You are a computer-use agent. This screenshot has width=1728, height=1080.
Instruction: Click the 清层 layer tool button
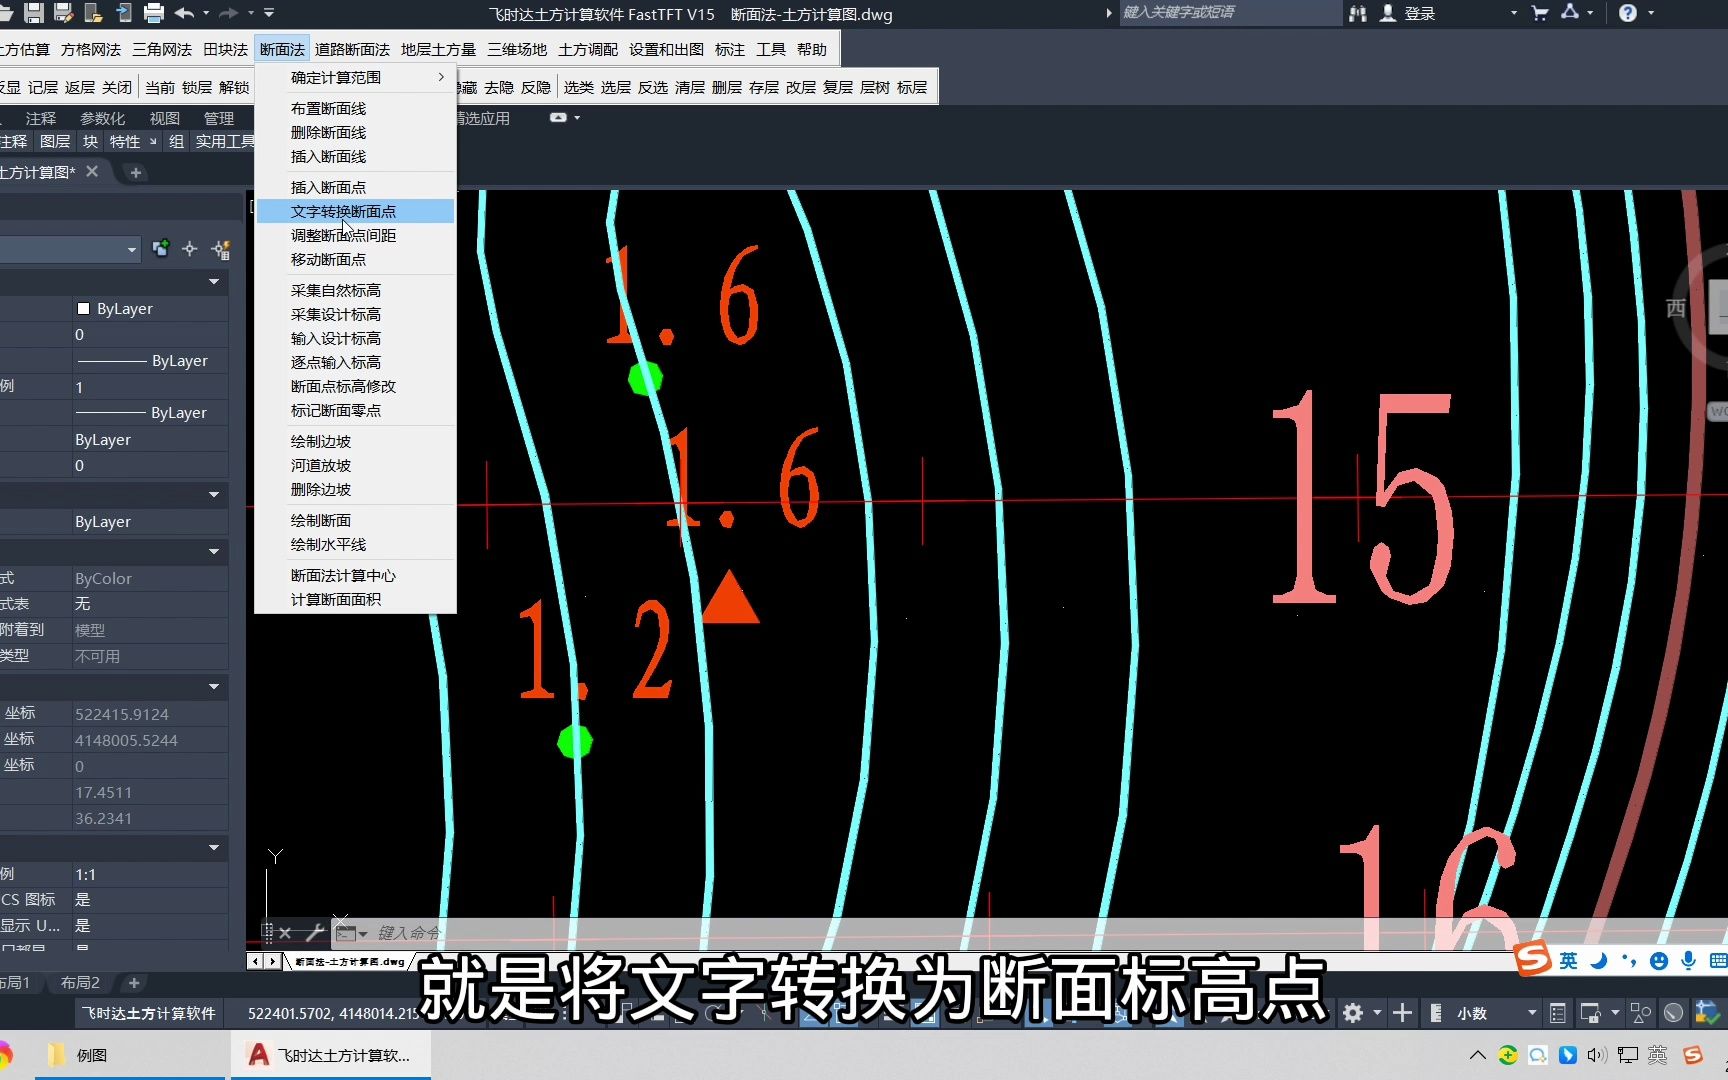click(691, 87)
